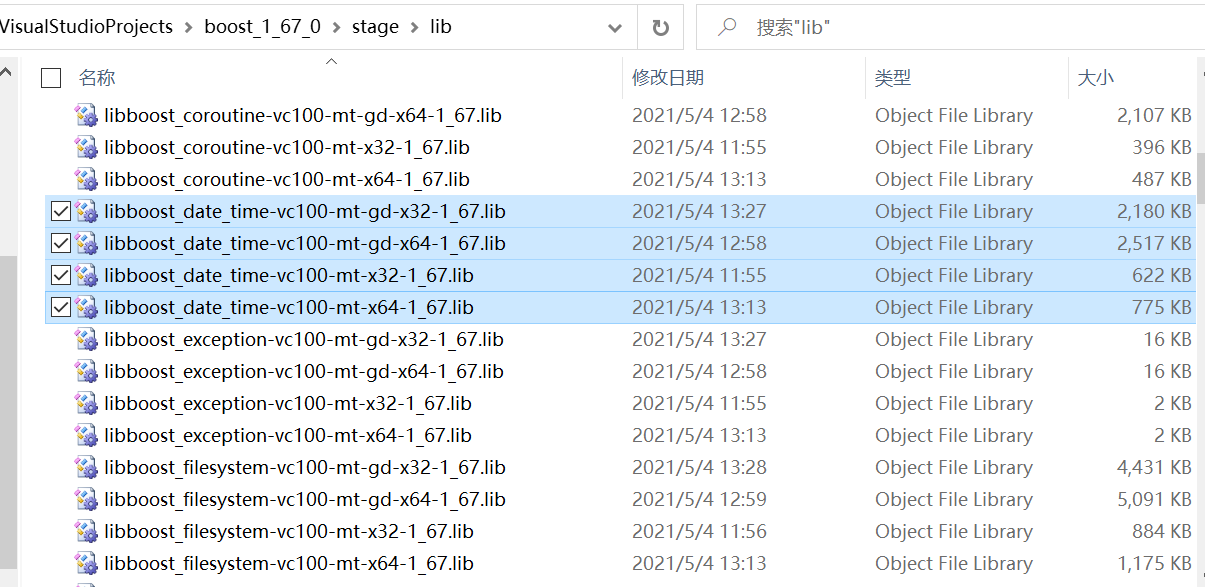This screenshot has height=587, width=1205.
Task: Click the libboost_coroutine-vc100-mt-gd-x64 file icon
Action: (87, 115)
